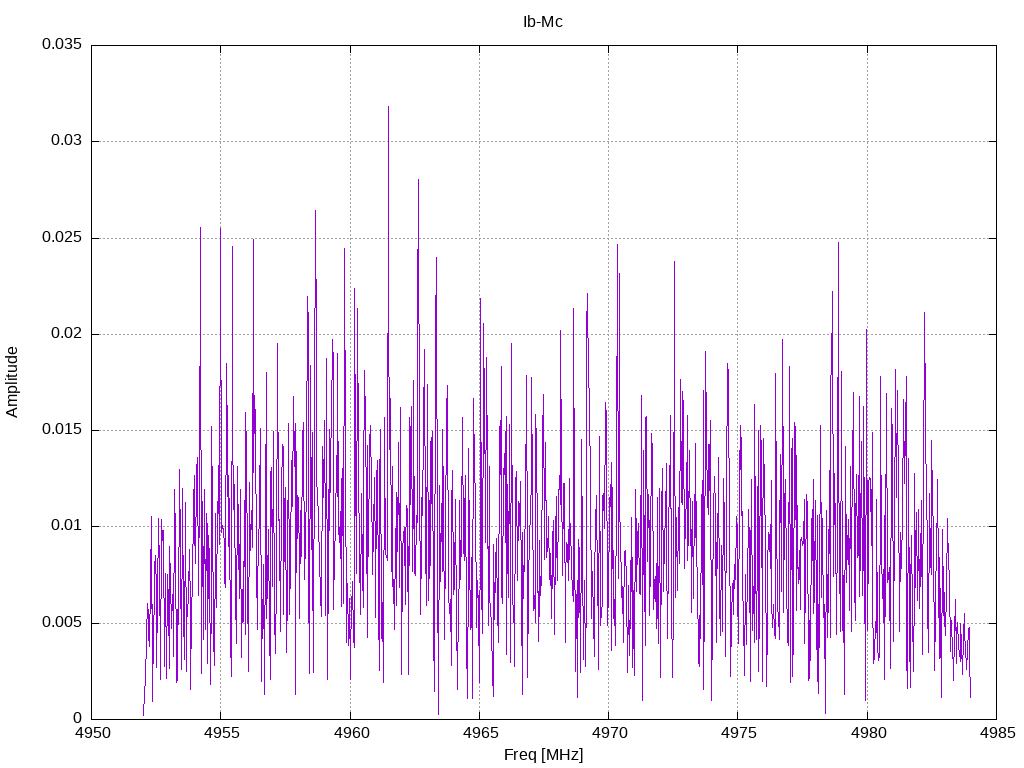Click the x-axis tick label 4960

(x=351, y=733)
